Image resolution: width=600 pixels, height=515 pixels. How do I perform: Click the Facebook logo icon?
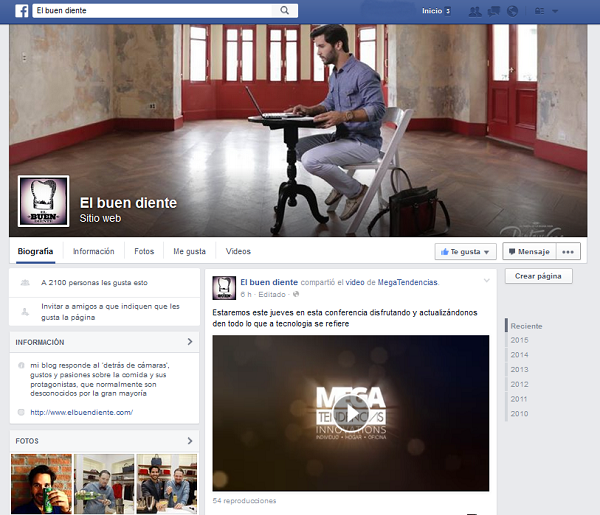pos(22,11)
